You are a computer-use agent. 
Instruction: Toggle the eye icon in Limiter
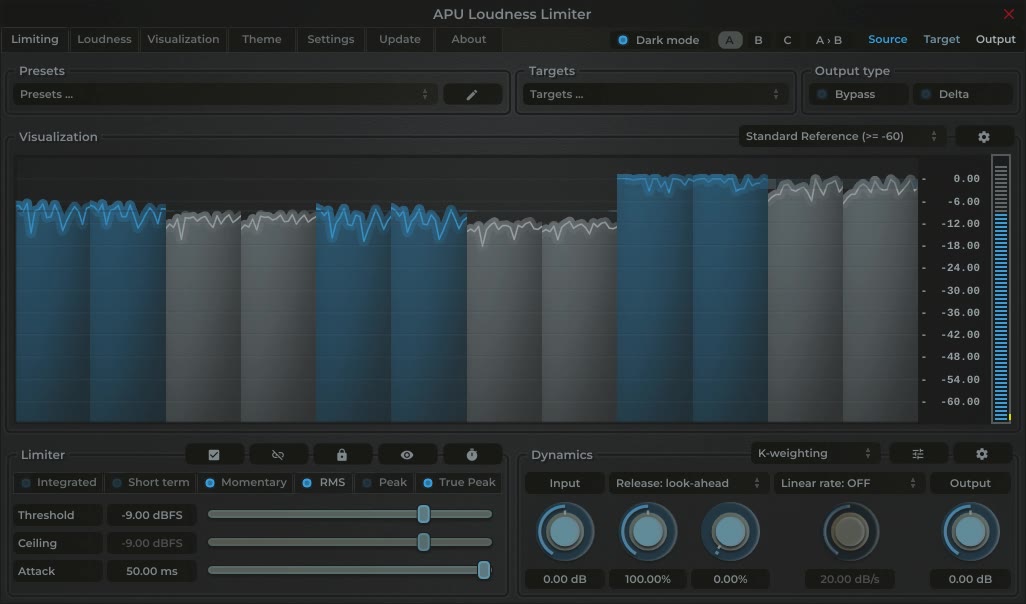pos(406,455)
